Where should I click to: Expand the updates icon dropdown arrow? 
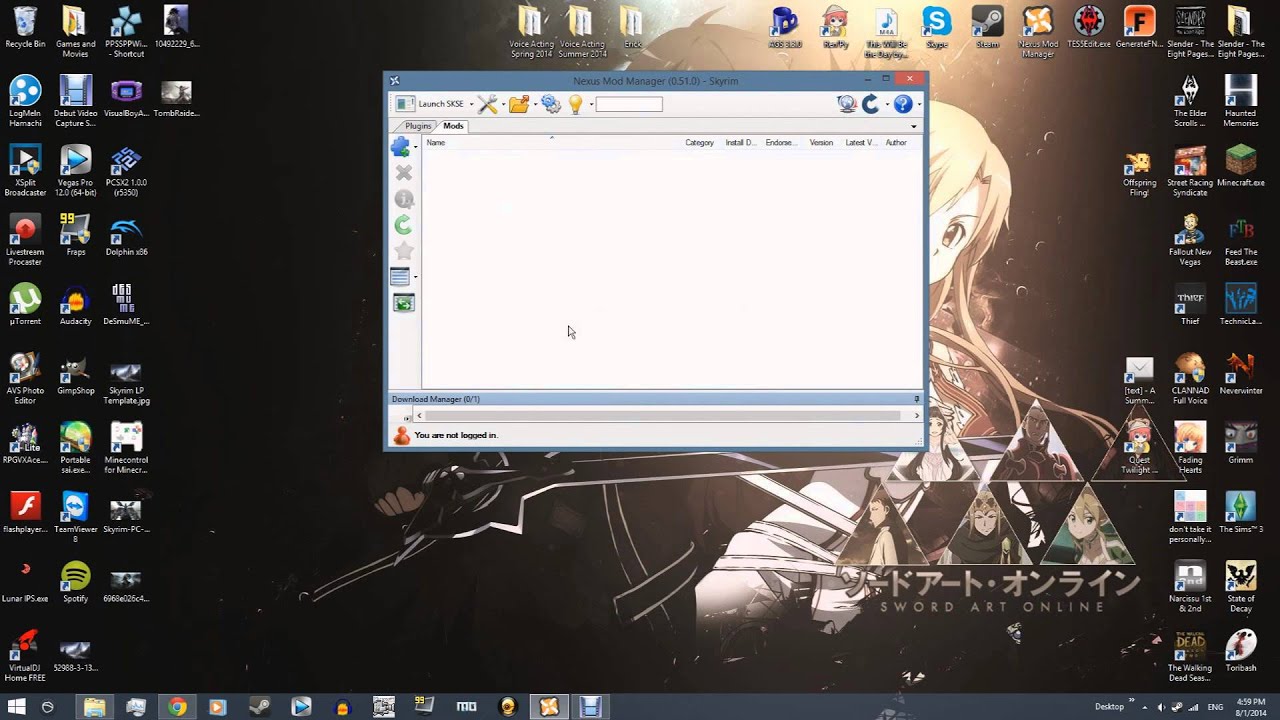point(886,104)
